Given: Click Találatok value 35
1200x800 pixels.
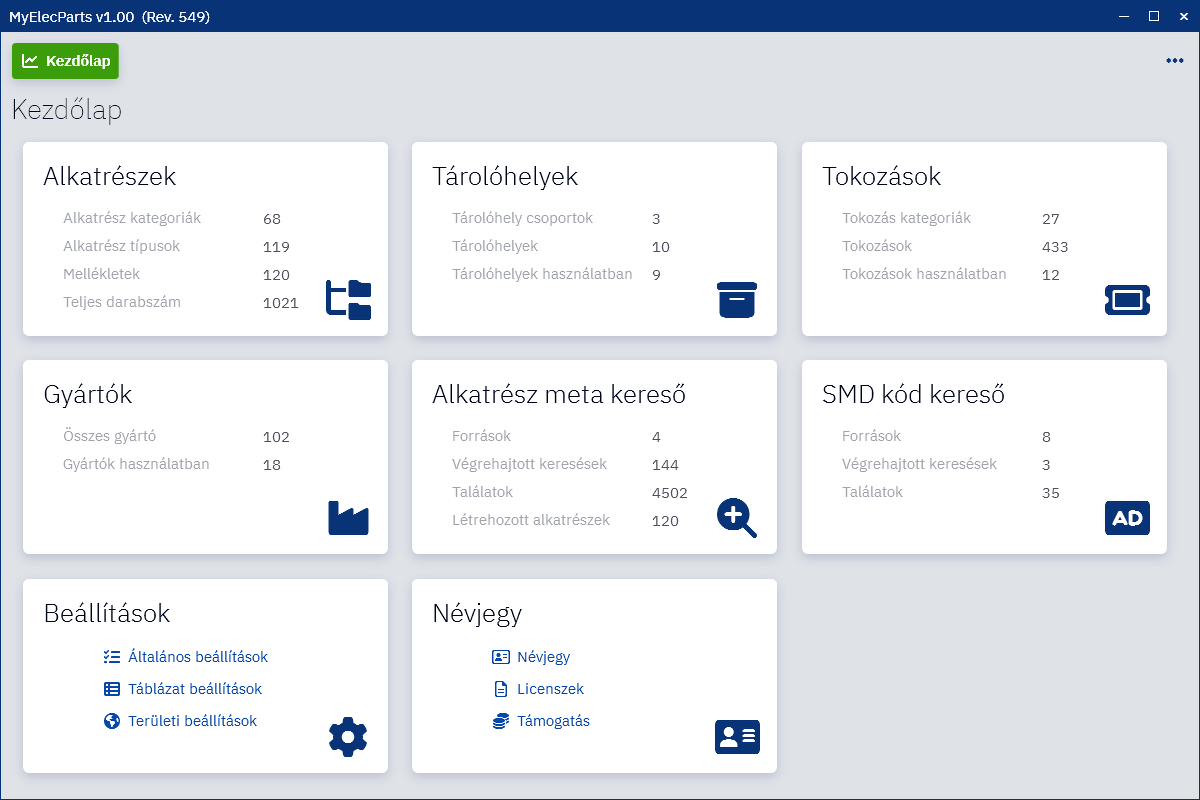Looking at the screenshot, I should [1051, 493].
